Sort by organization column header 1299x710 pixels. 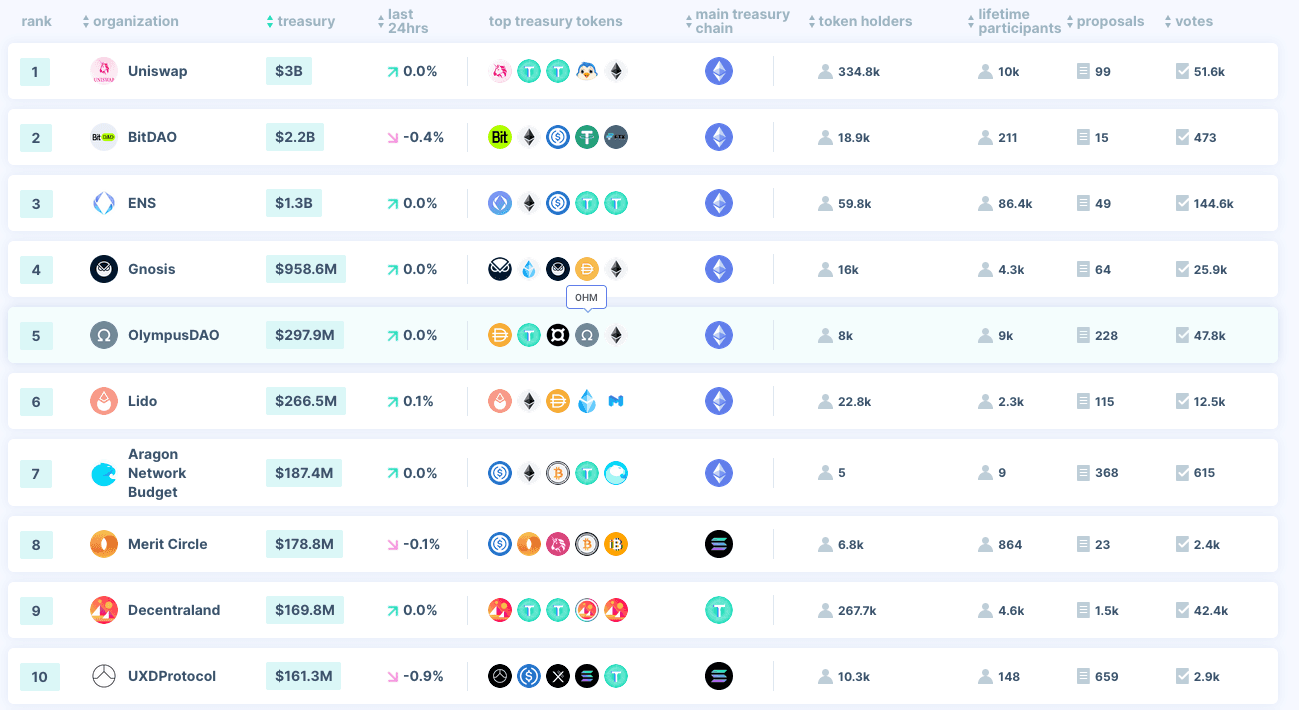pyautogui.click(x=130, y=21)
